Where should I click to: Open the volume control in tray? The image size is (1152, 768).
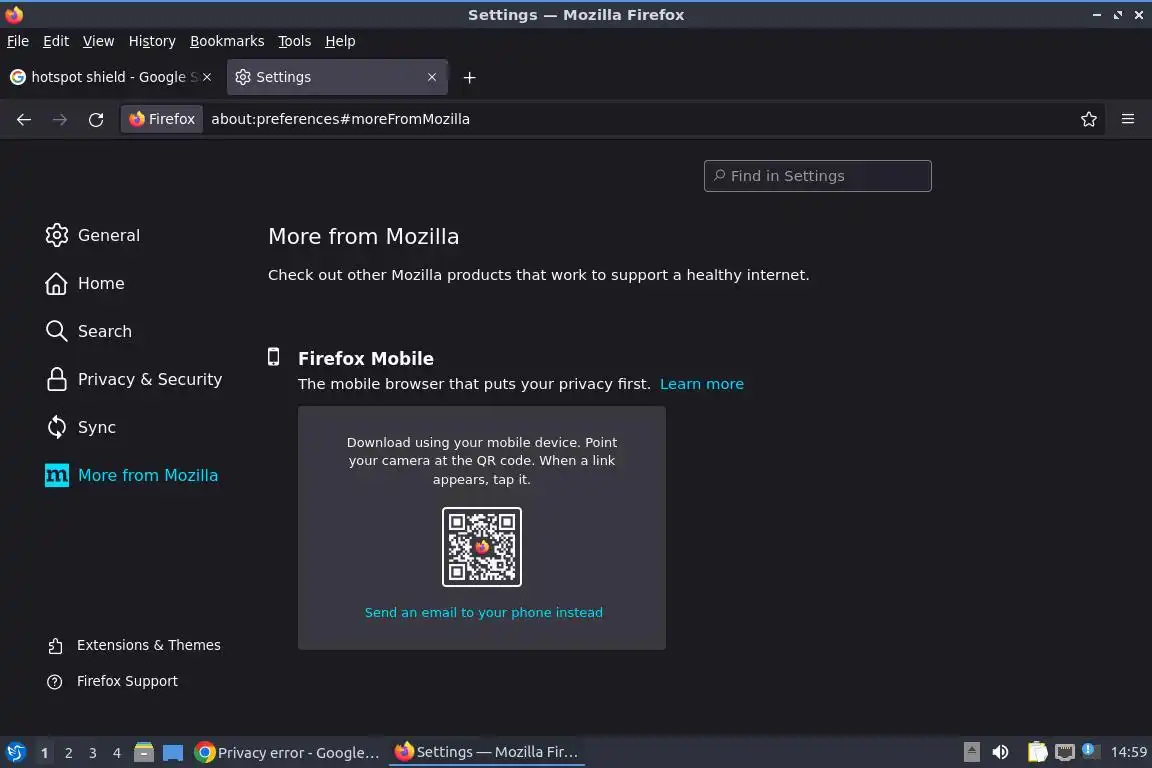(1000, 752)
